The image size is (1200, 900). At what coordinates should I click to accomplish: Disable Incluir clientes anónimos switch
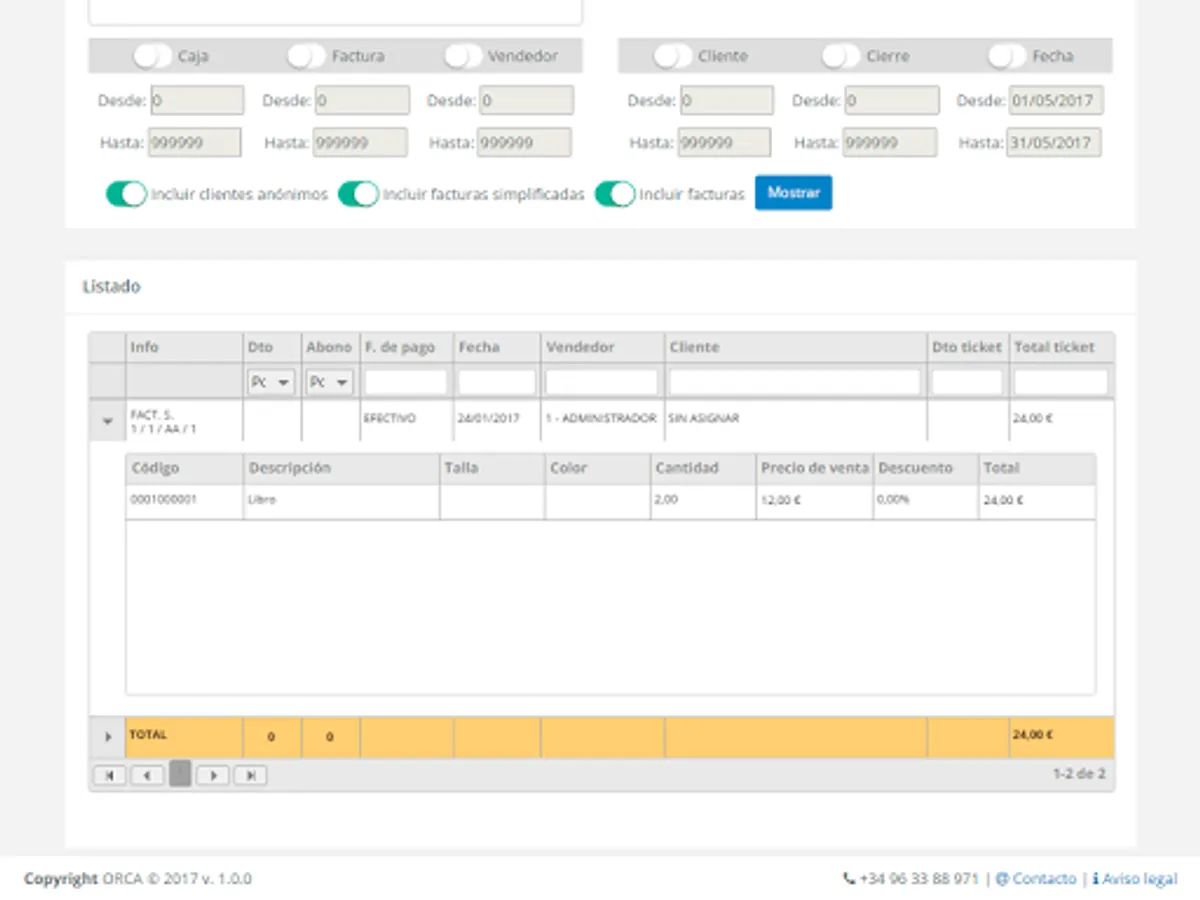point(126,194)
